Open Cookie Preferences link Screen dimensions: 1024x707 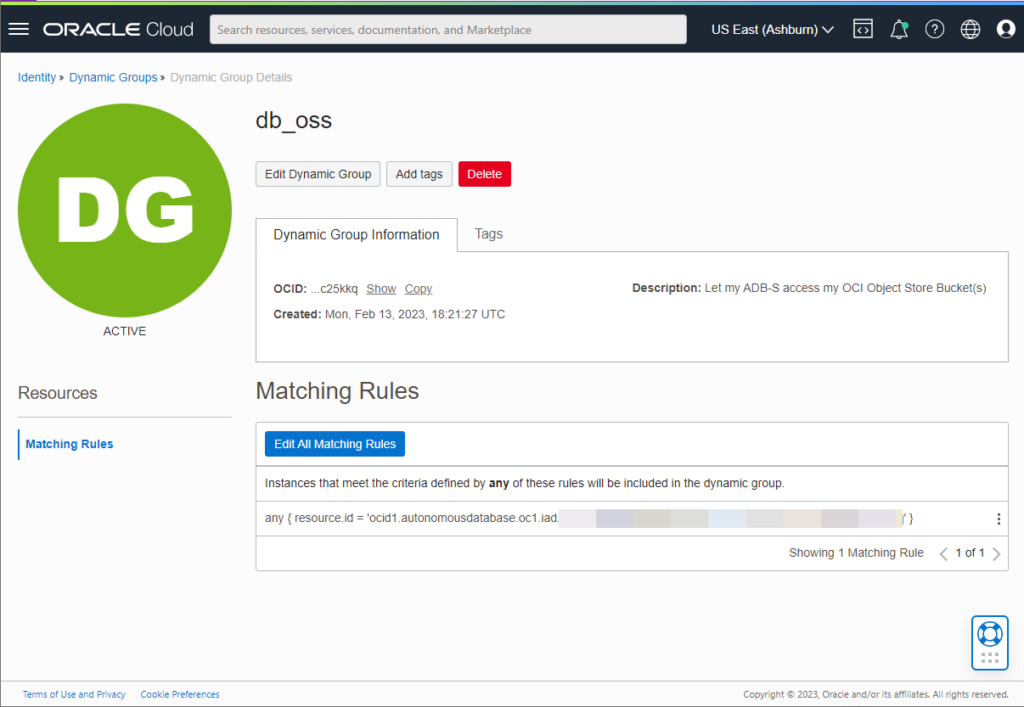pyautogui.click(x=180, y=694)
